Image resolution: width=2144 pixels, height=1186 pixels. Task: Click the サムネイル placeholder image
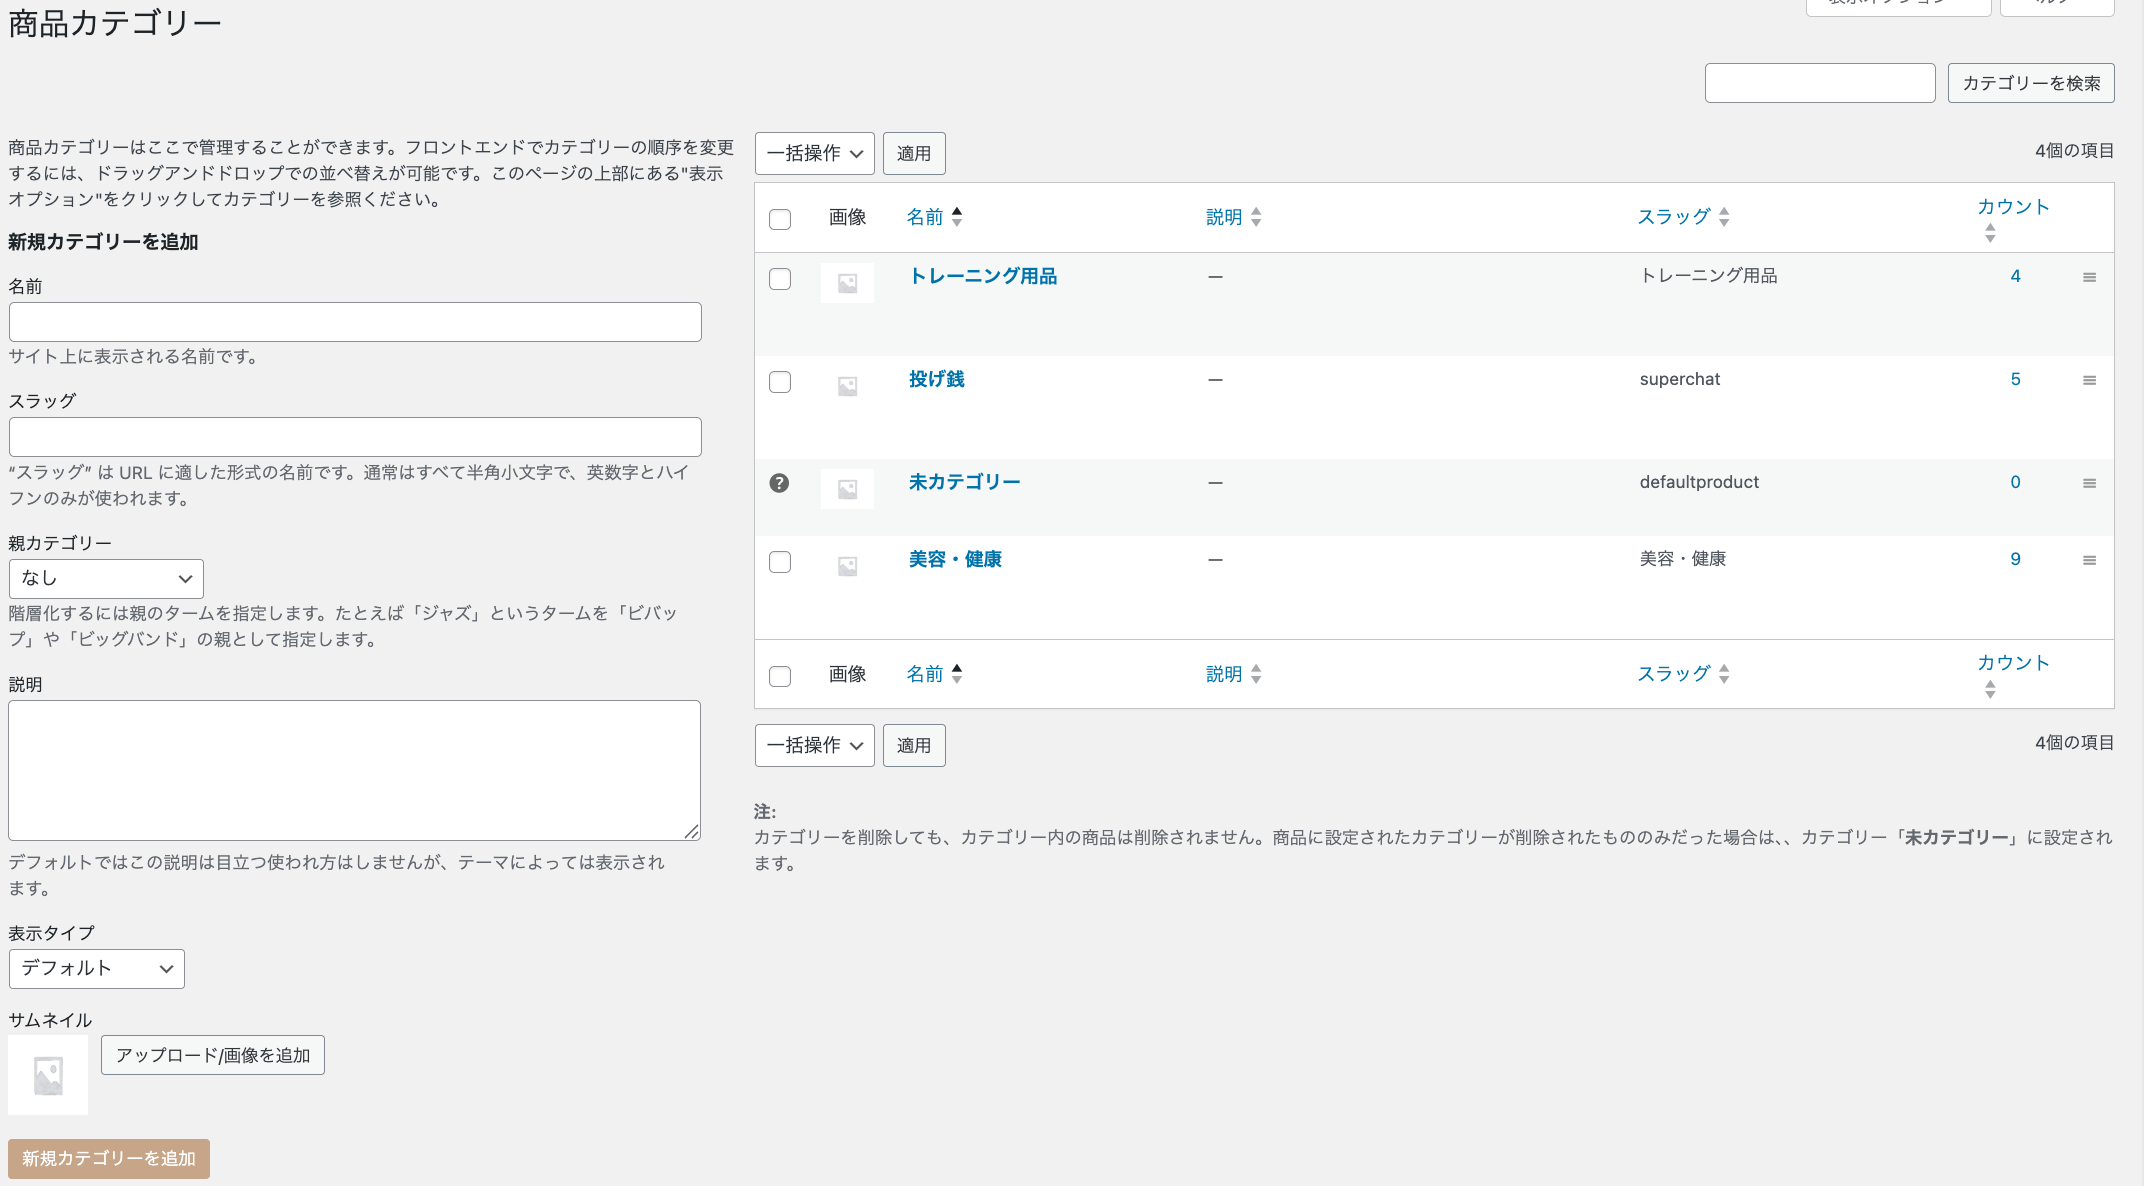48,1075
